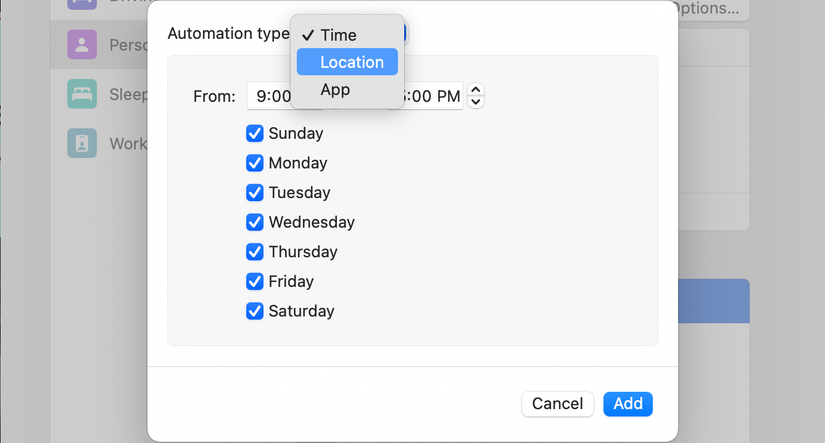Click the Friday label text
Viewport: 825px width, 443px height.
(291, 281)
